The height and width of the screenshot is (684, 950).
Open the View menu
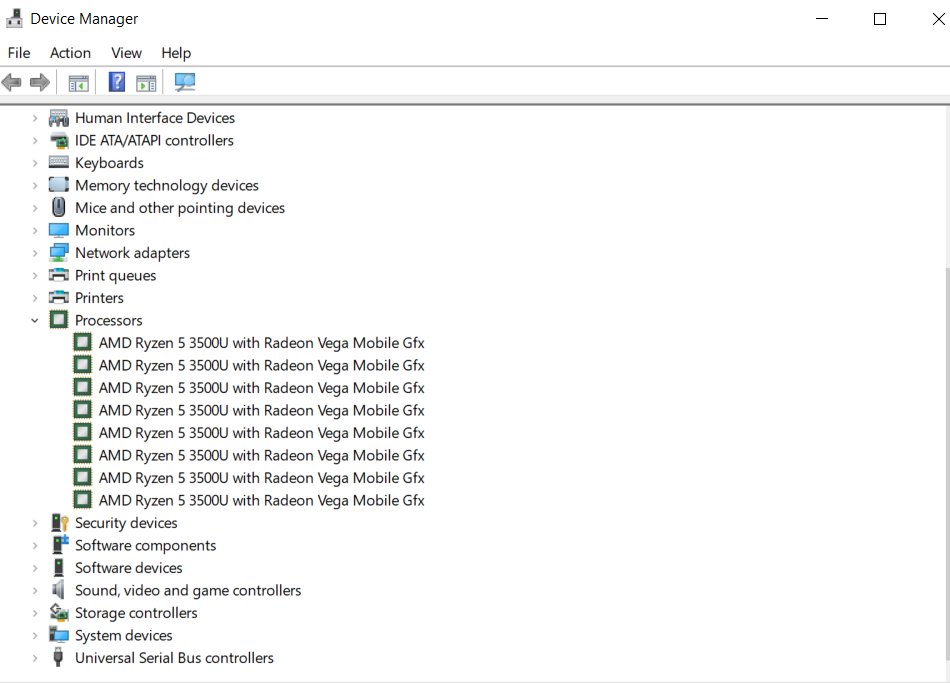126,53
